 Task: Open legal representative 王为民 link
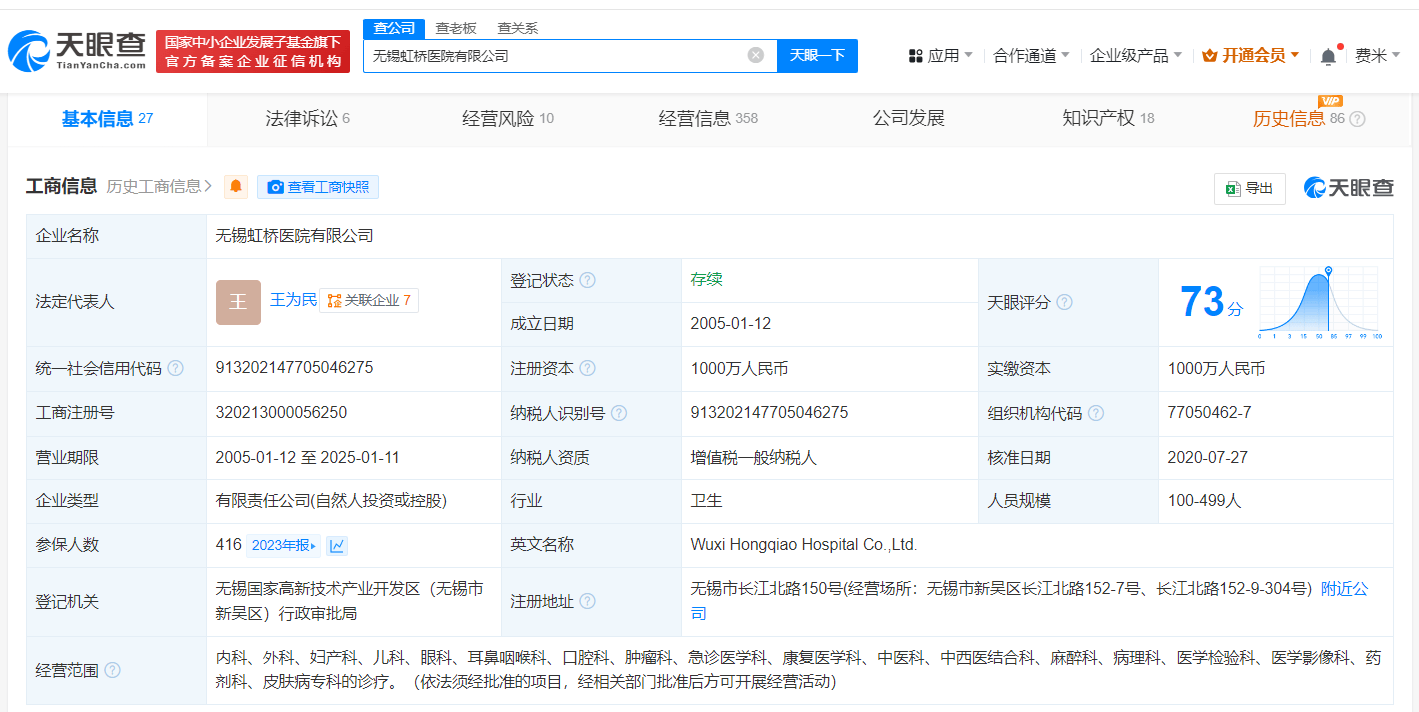click(x=293, y=300)
